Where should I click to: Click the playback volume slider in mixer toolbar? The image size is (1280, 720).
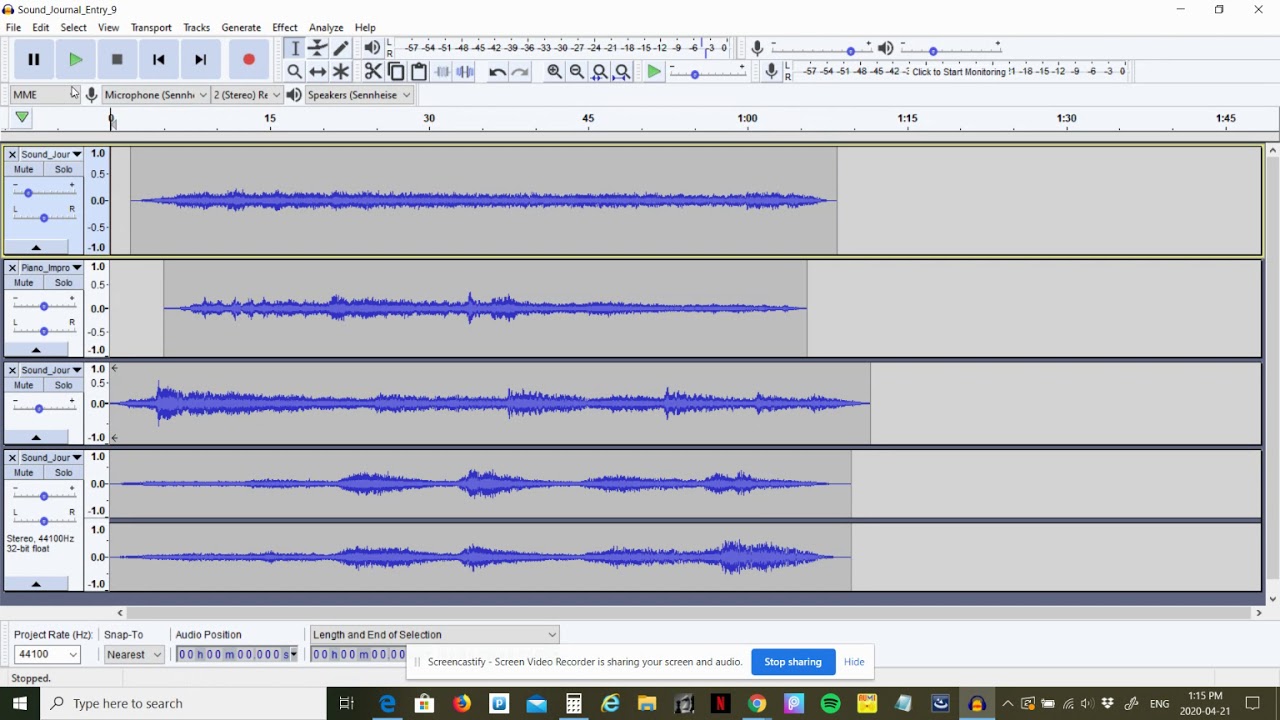[x=950, y=48]
